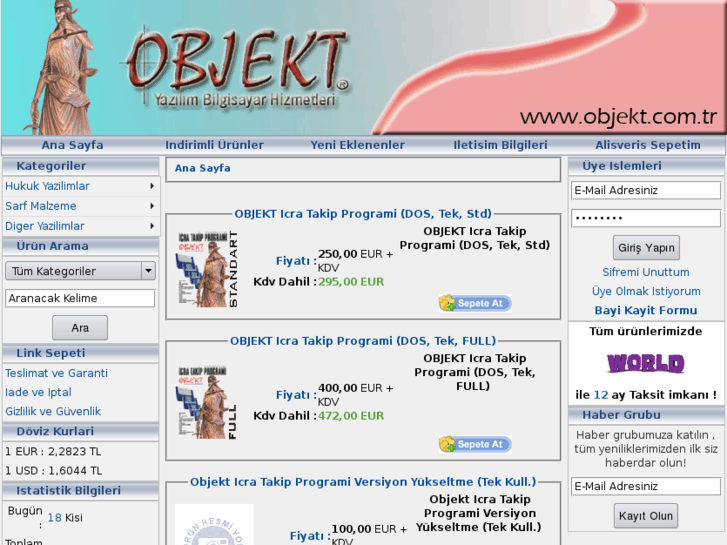
Task: Click the Giriş Yapın button
Action: 646,248
